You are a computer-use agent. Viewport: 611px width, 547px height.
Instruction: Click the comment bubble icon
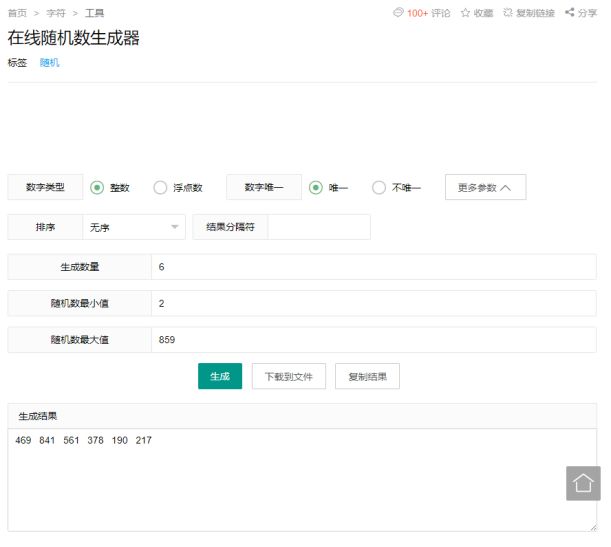pos(398,12)
